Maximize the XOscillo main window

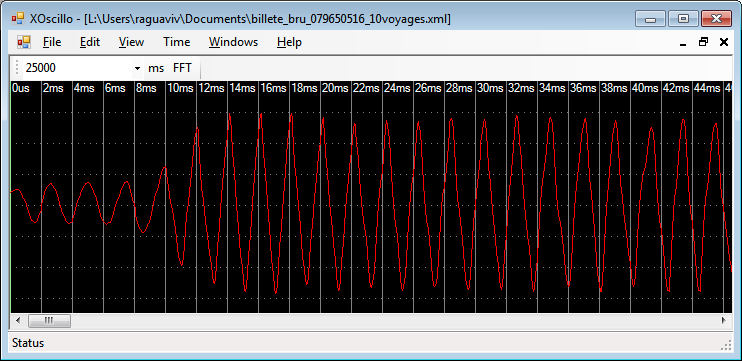pyautogui.click(x=683, y=19)
